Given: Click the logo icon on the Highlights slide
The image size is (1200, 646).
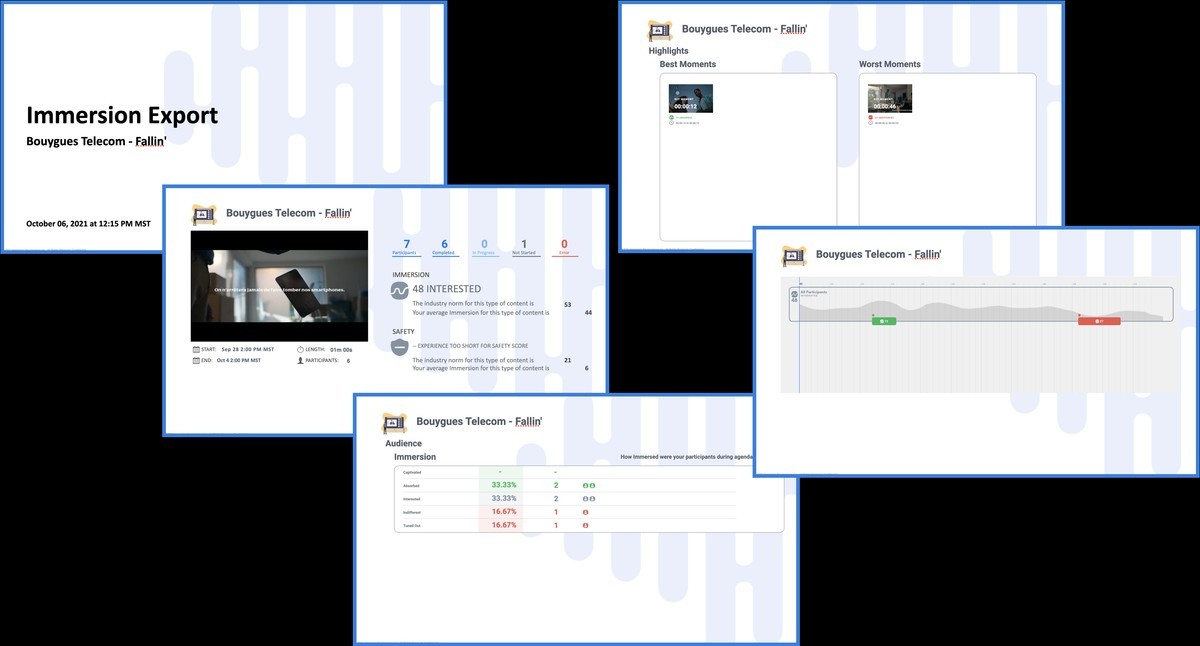Looking at the screenshot, I should (x=660, y=30).
